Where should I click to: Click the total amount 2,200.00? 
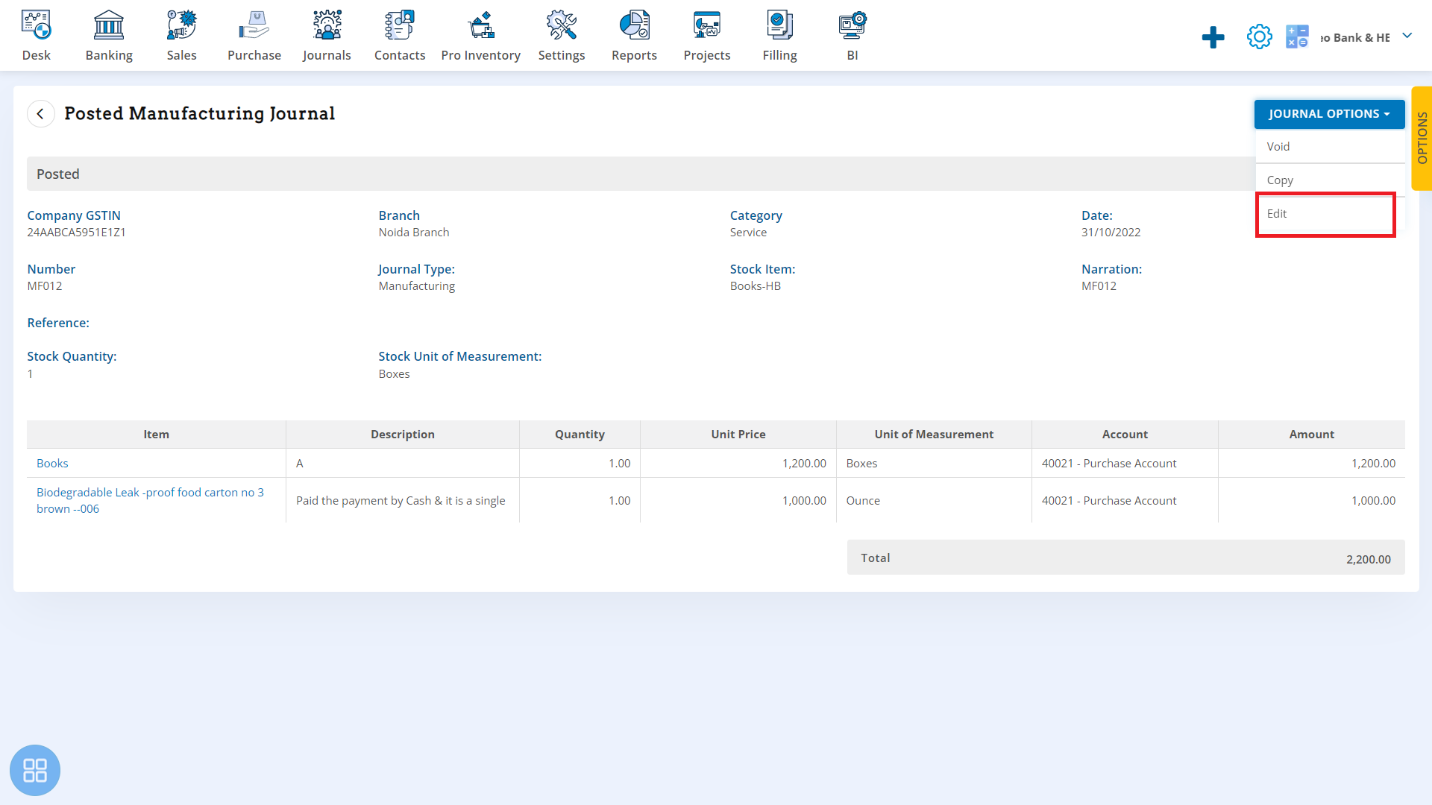tap(1368, 559)
